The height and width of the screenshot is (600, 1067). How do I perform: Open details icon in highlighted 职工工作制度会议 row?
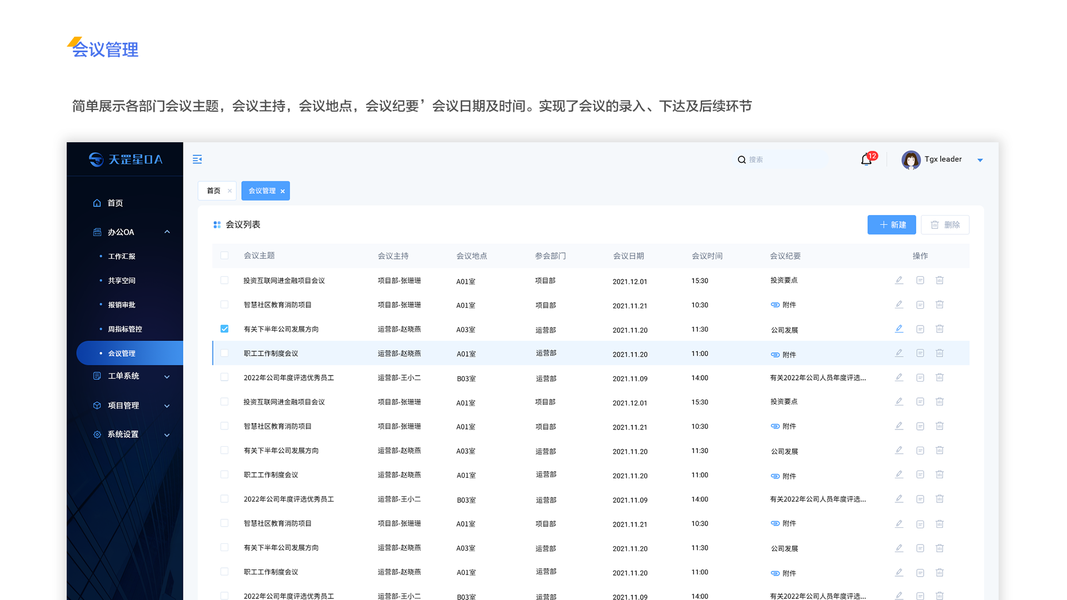920,354
